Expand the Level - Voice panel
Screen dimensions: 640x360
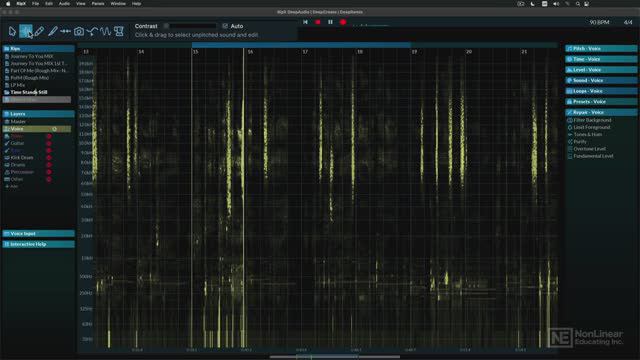click(601, 70)
